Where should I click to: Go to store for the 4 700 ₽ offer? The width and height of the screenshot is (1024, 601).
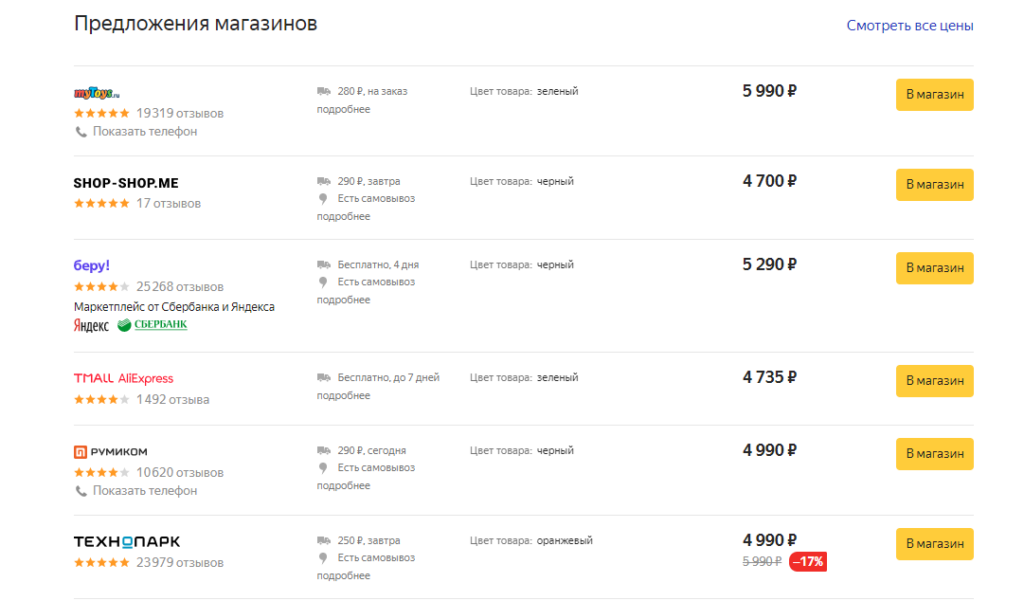(x=934, y=184)
